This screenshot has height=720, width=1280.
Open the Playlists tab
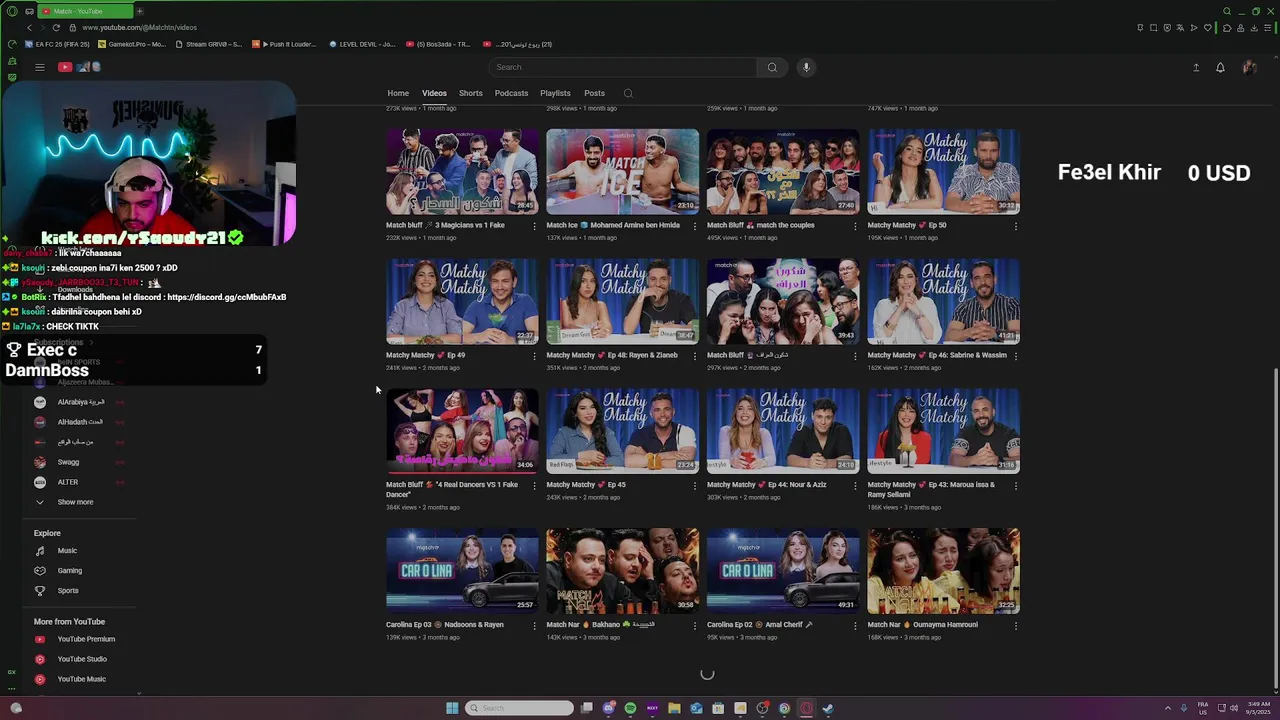[555, 93]
